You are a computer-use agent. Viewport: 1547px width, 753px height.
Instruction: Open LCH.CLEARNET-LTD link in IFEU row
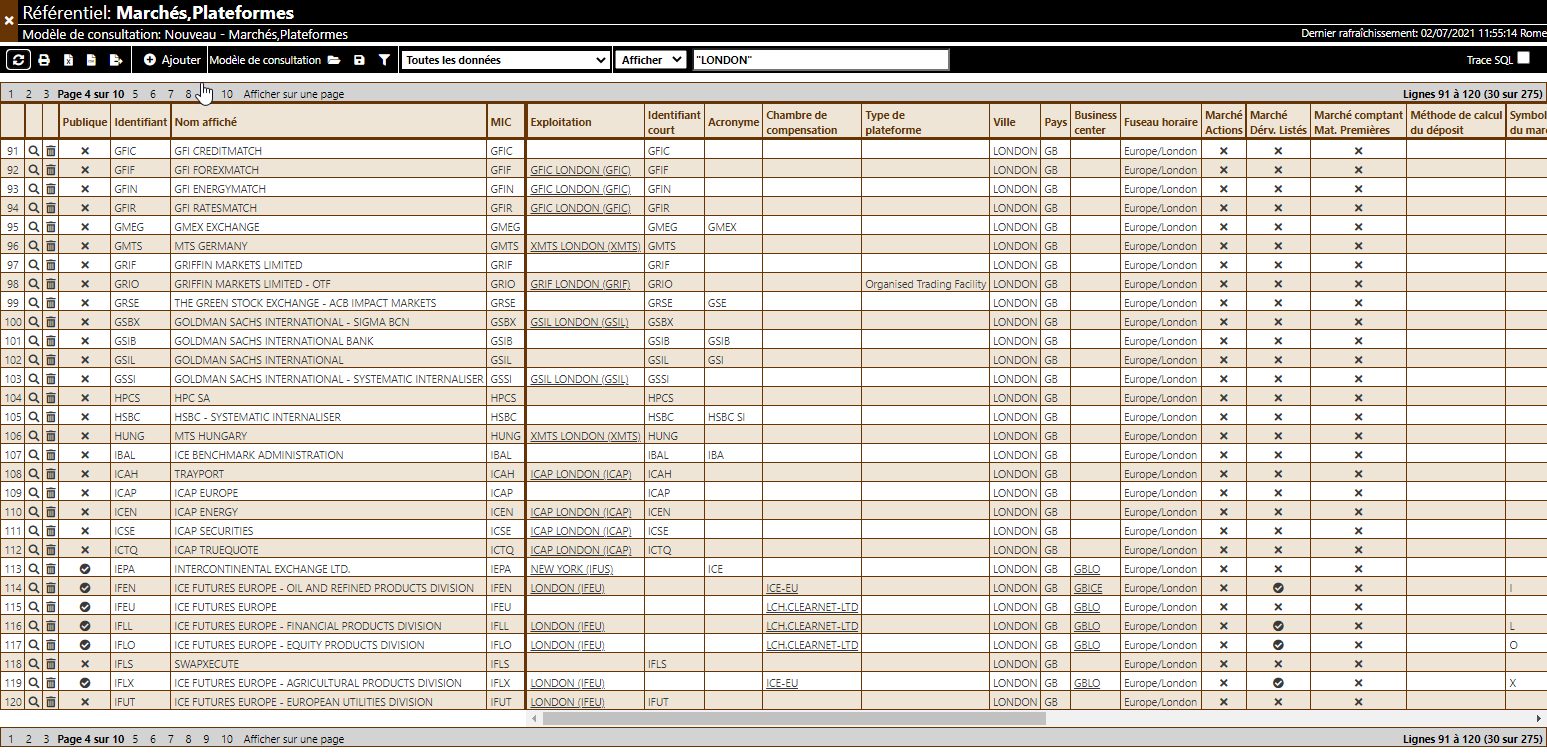click(x=812, y=607)
